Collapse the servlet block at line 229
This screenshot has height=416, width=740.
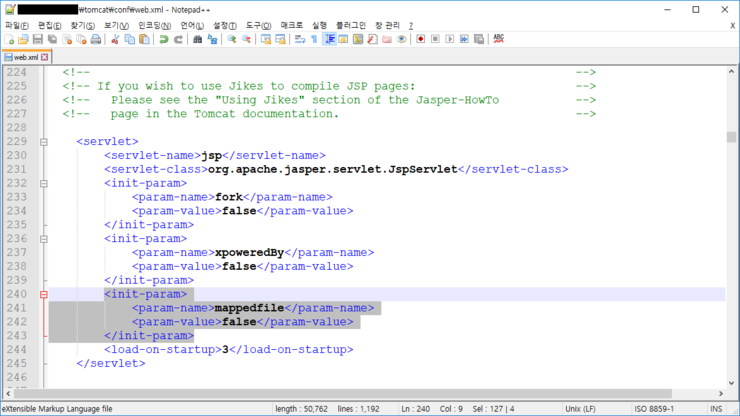(43, 142)
